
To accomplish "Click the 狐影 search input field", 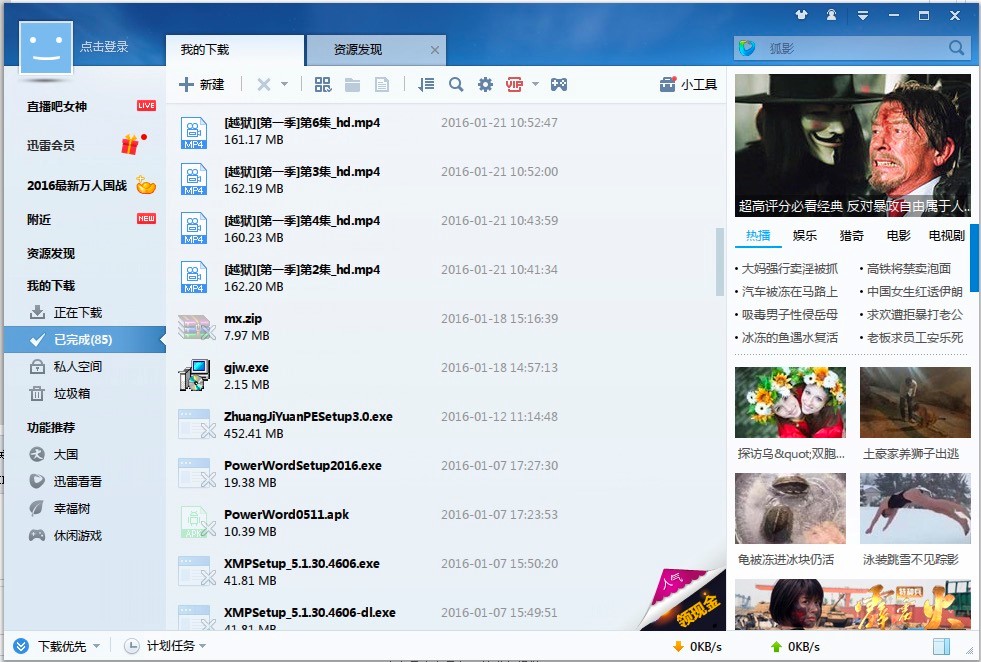I will click(854, 48).
